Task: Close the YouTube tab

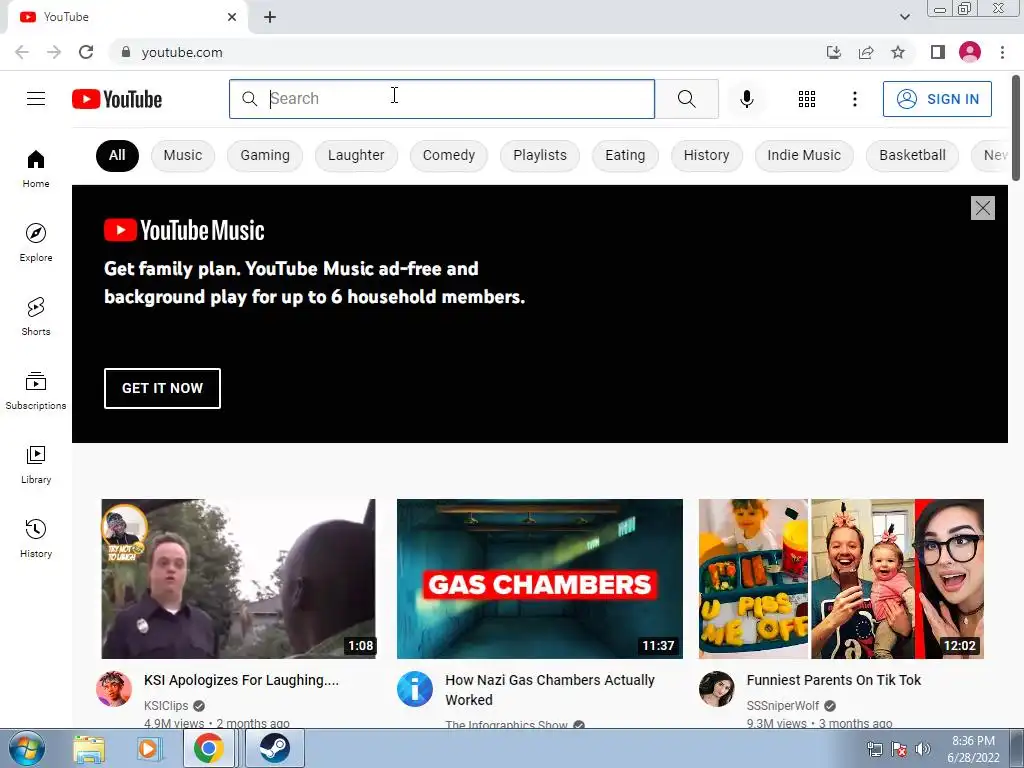Action: (x=232, y=17)
